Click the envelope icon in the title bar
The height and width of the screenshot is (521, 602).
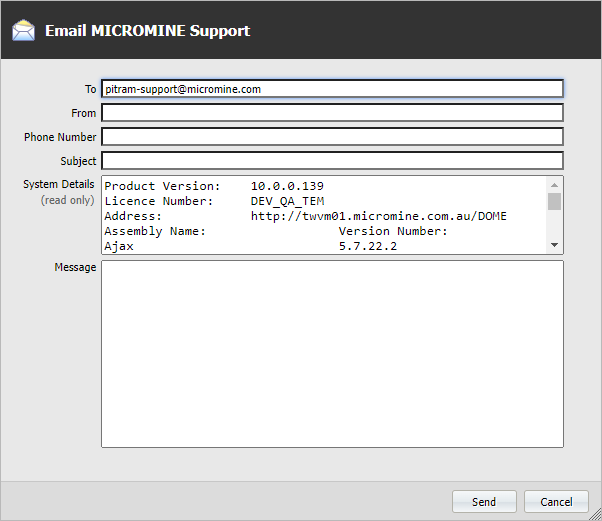23,30
